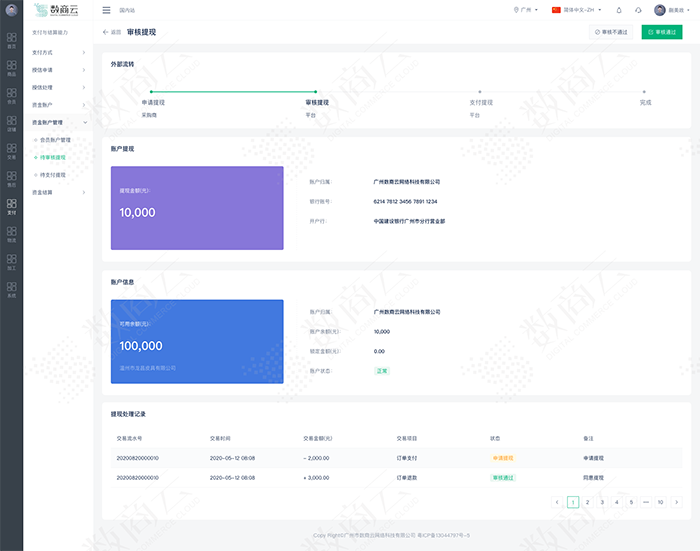Click the China flag language icon
Viewport: 700px width, 551px height.
tap(556, 10)
